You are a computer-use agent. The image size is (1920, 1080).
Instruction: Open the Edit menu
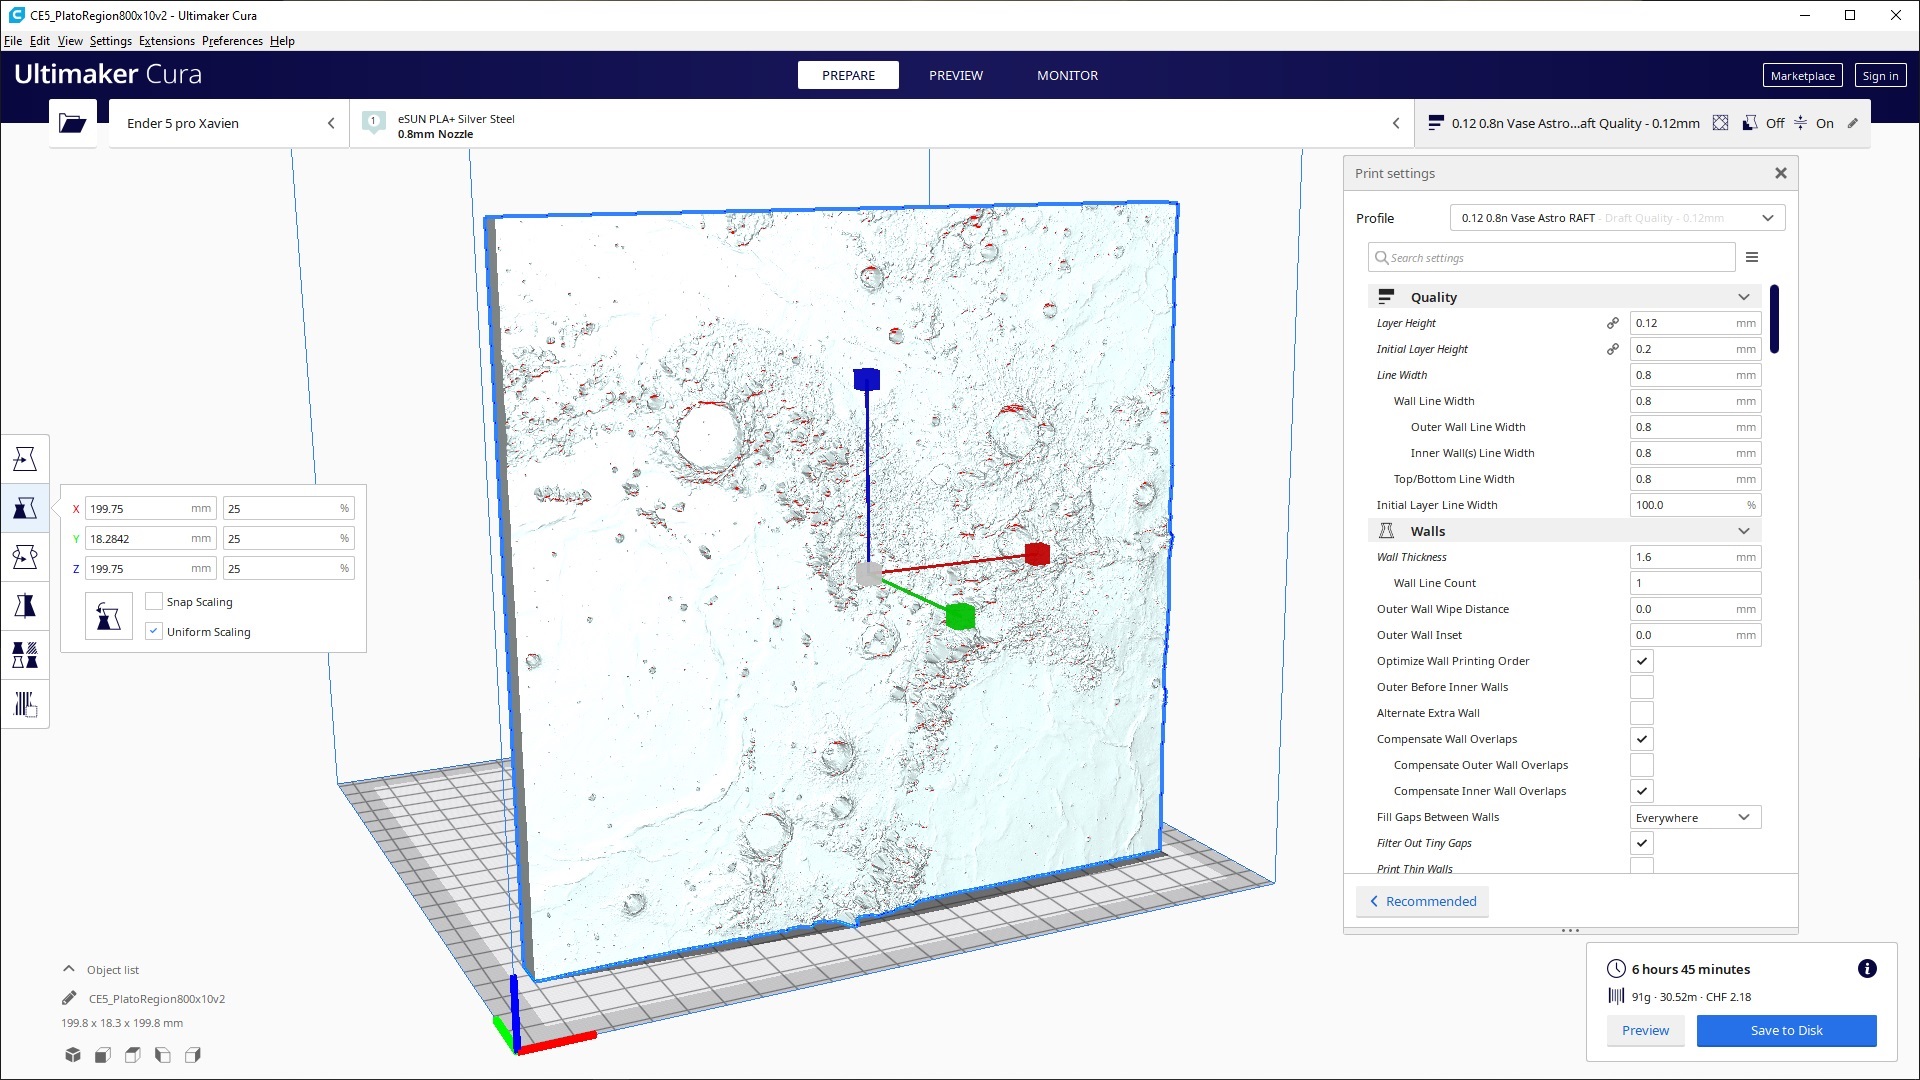40,41
